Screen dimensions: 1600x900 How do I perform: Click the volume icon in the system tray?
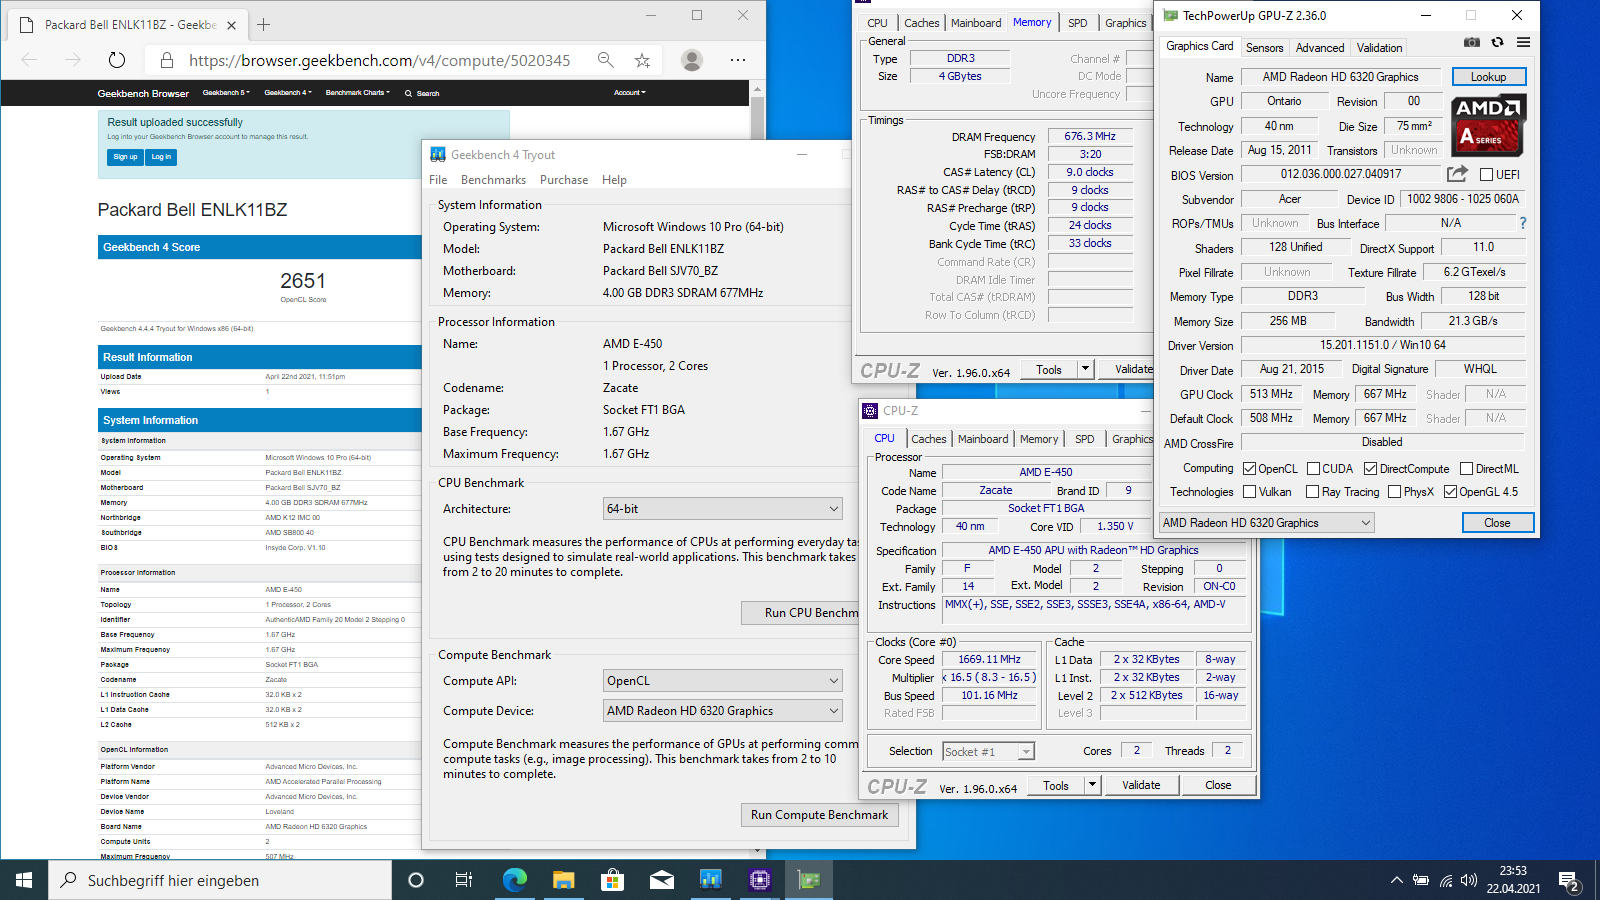tap(1469, 881)
